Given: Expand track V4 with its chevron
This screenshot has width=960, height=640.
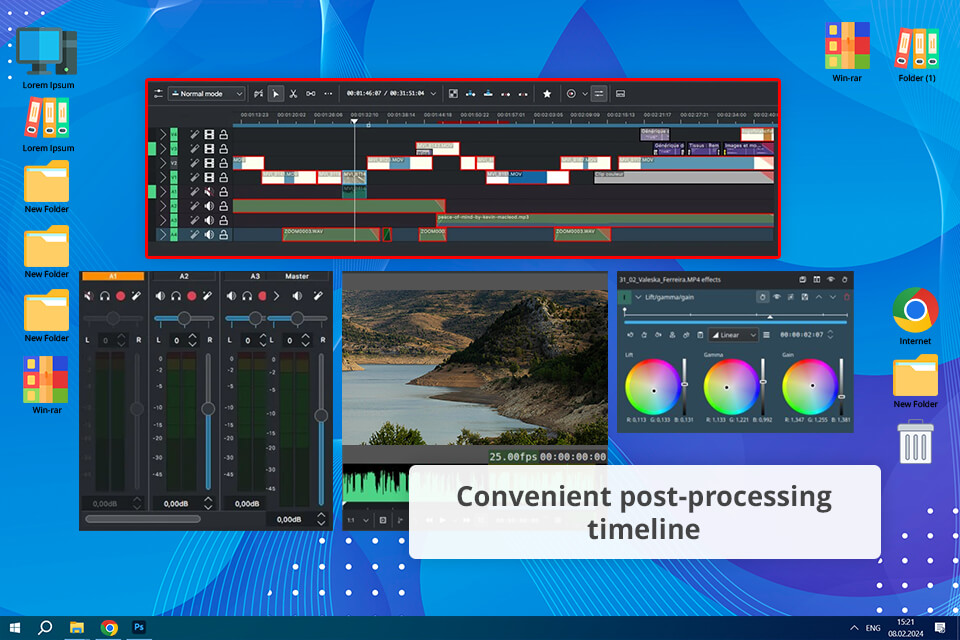Looking at the screenshot, I should coord(163,134).
